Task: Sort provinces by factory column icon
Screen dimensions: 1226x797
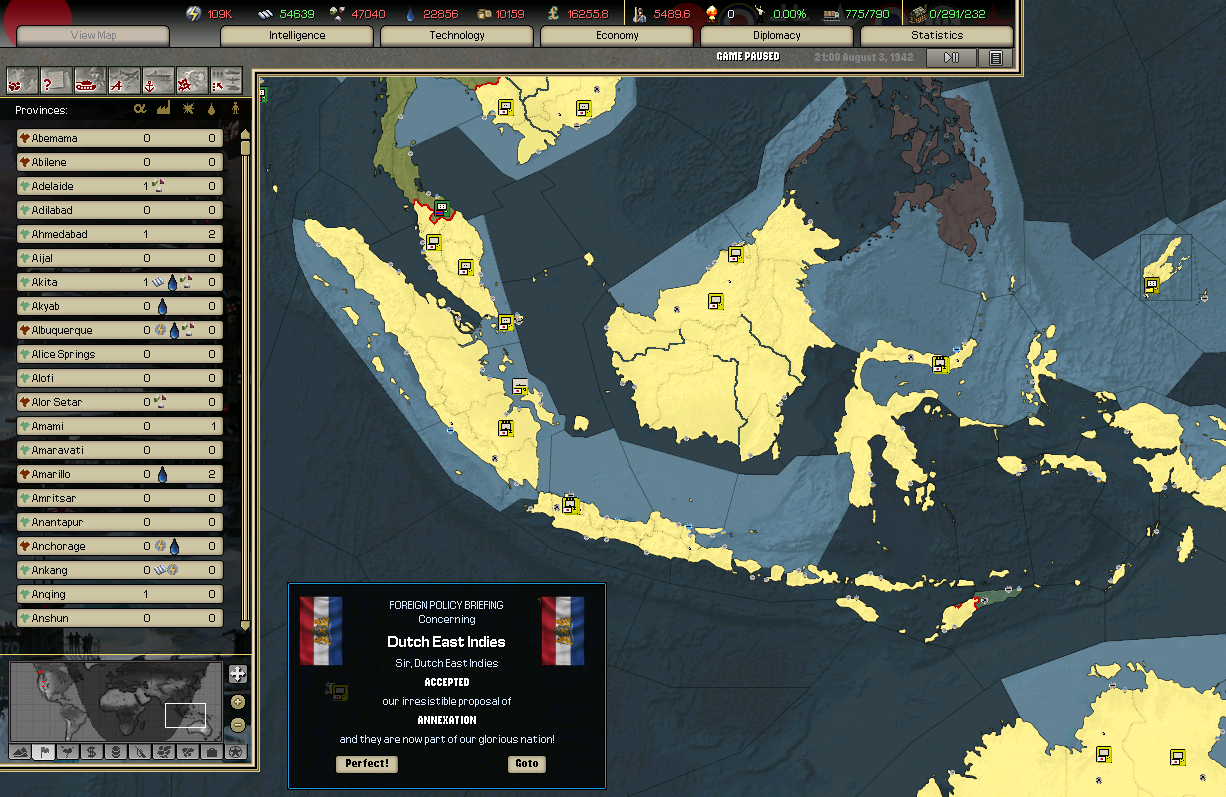Action: point(163,109)
